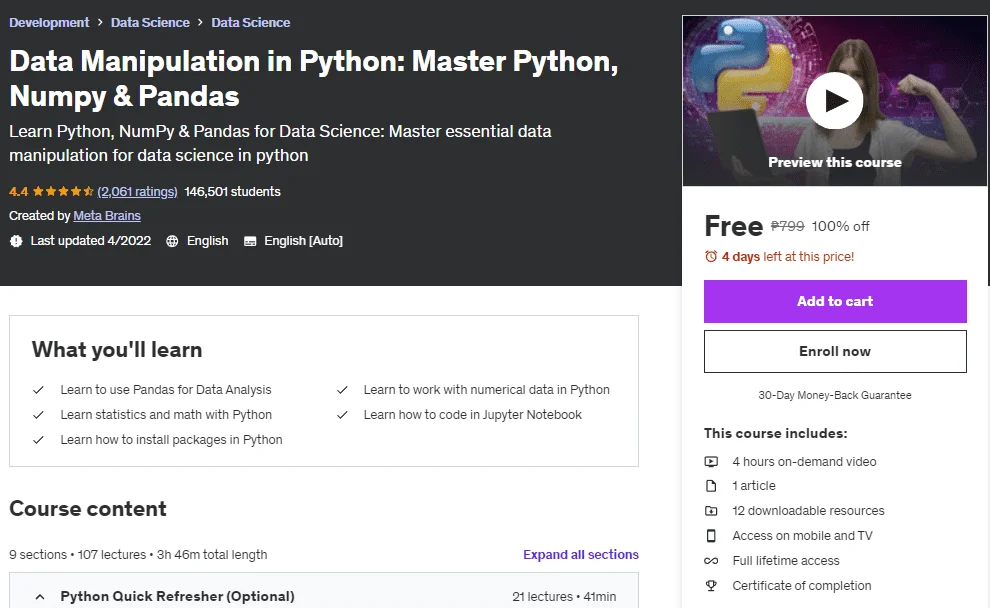Screen dimensions: 990x608
Task: Click the 4 days left at this price text
Action: click(787, 256)
